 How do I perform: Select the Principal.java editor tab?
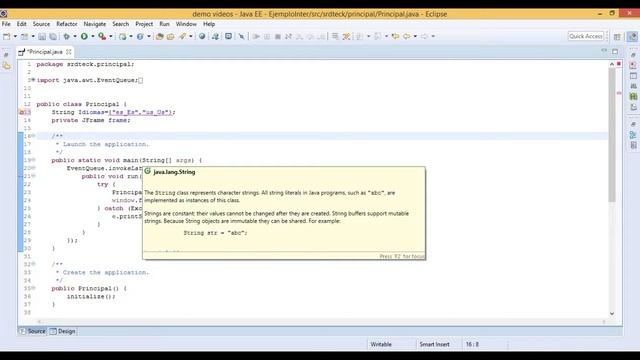tap(44, 52)
